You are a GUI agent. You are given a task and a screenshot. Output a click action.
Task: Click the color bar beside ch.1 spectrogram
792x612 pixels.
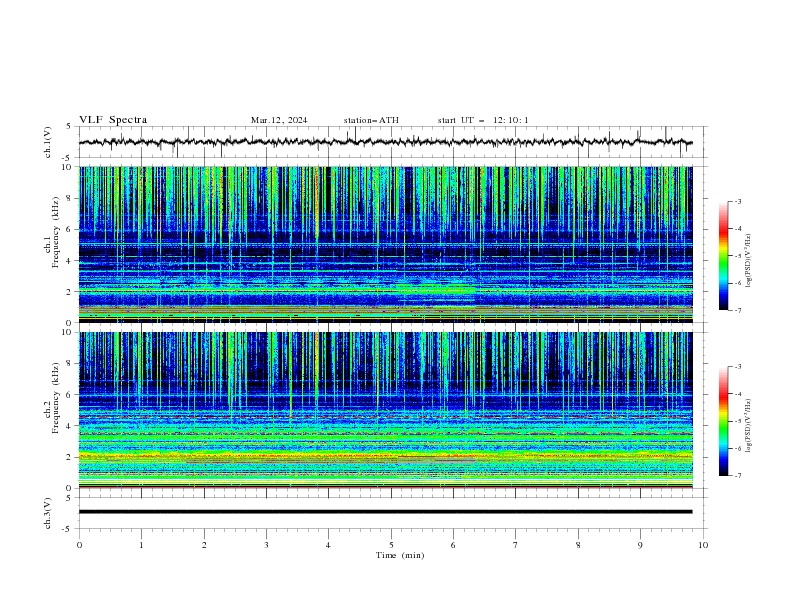(724, 256)
